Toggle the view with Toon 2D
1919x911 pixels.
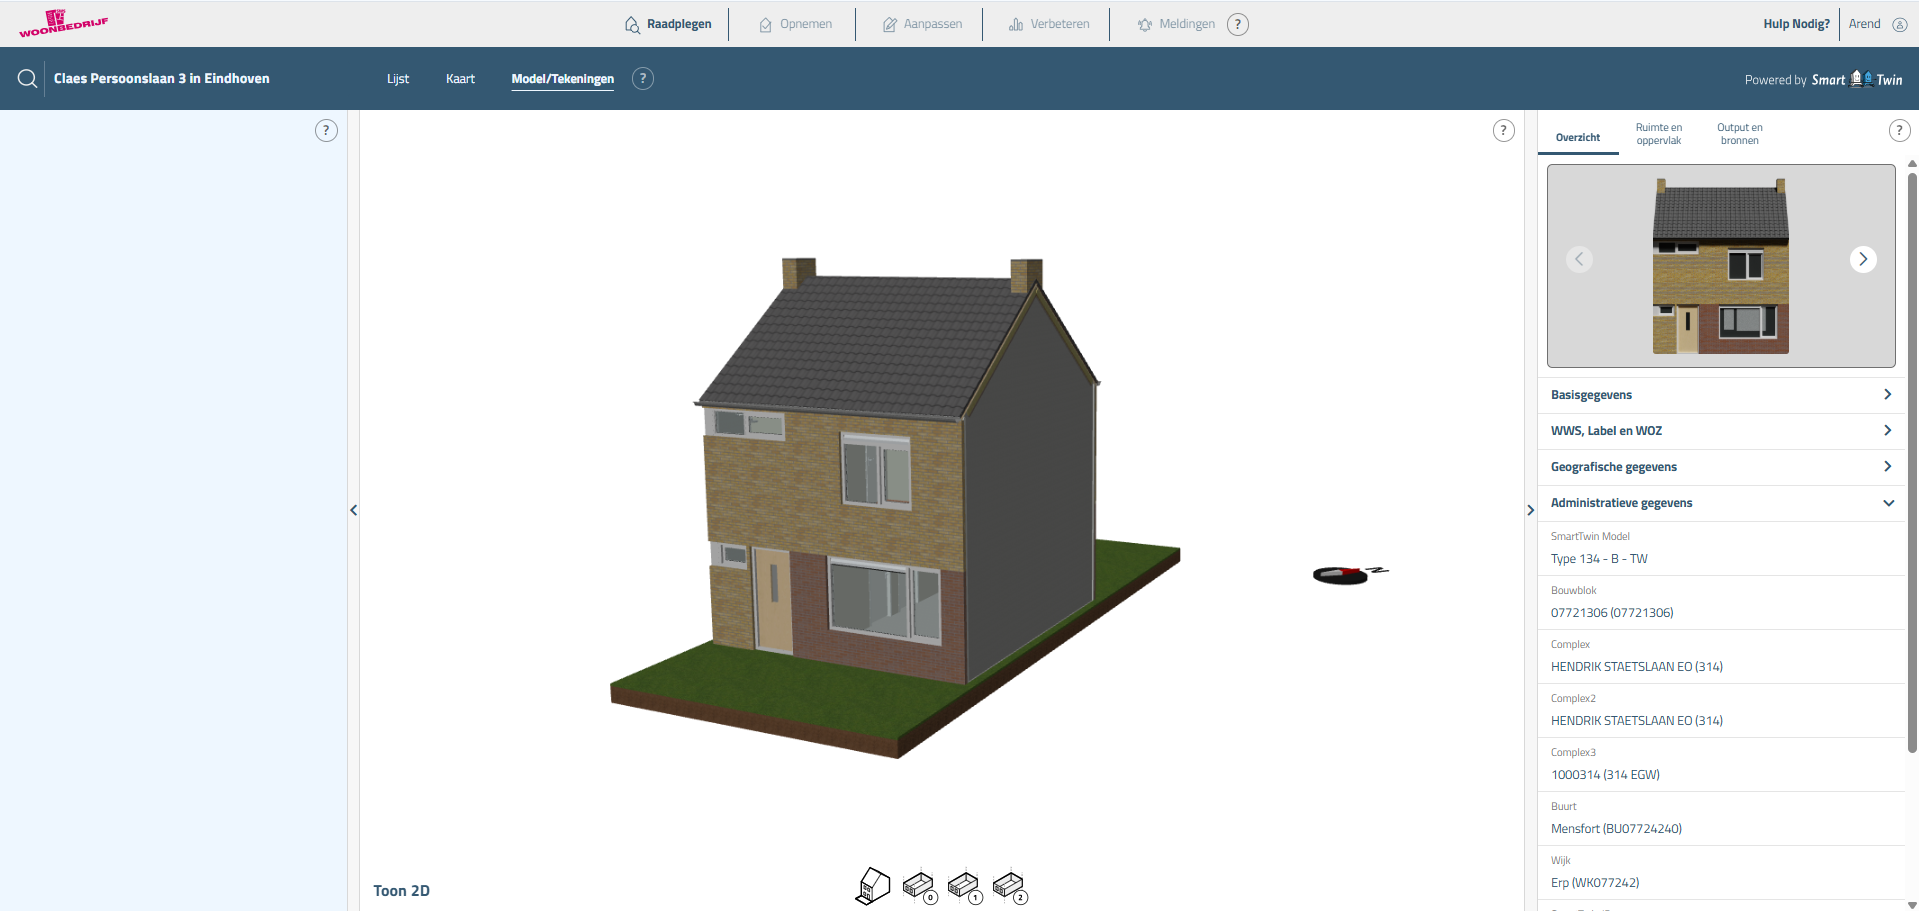[401, 891]
